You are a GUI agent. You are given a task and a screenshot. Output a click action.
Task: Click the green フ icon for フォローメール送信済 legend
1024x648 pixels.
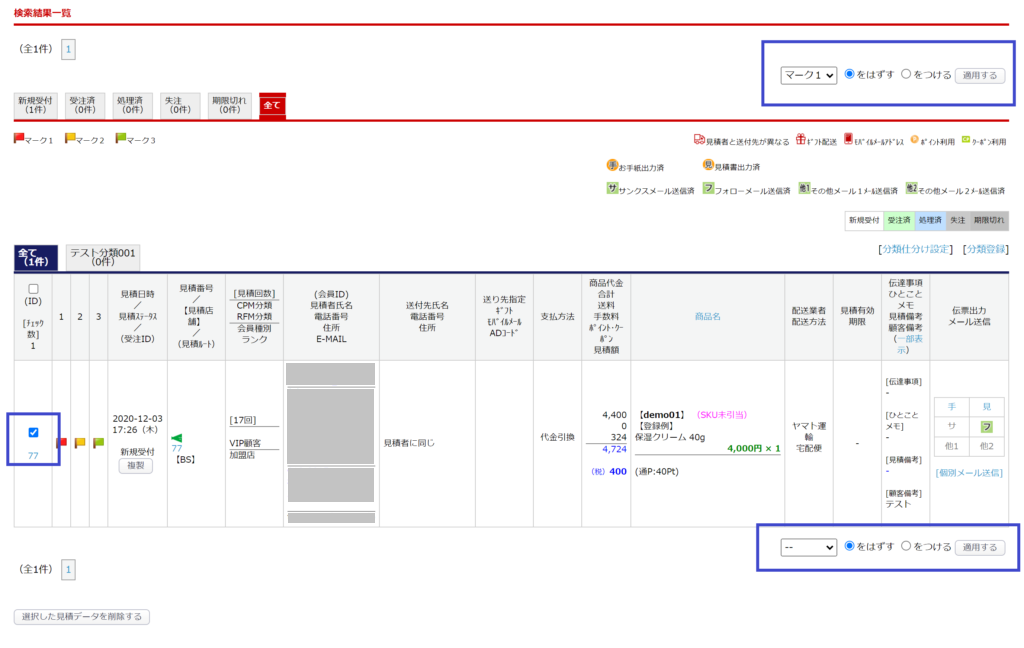(x=708, y=189)
